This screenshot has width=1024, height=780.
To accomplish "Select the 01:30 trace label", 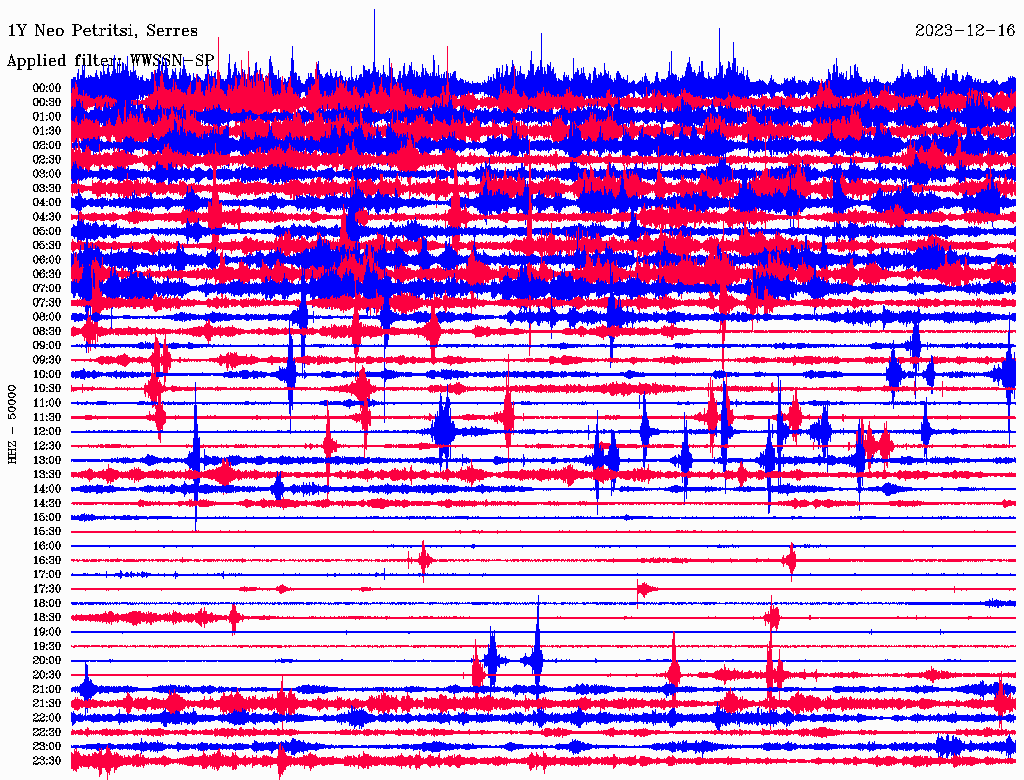I will pos(47,131).
